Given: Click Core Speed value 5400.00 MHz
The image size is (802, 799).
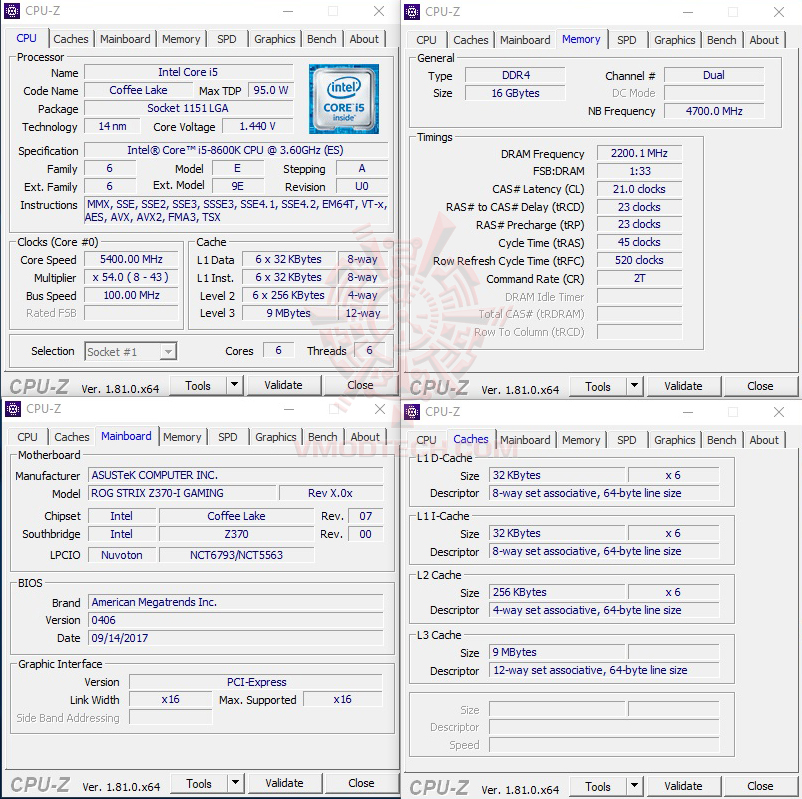Looking at the screenshot, I should tap(131, 259).
